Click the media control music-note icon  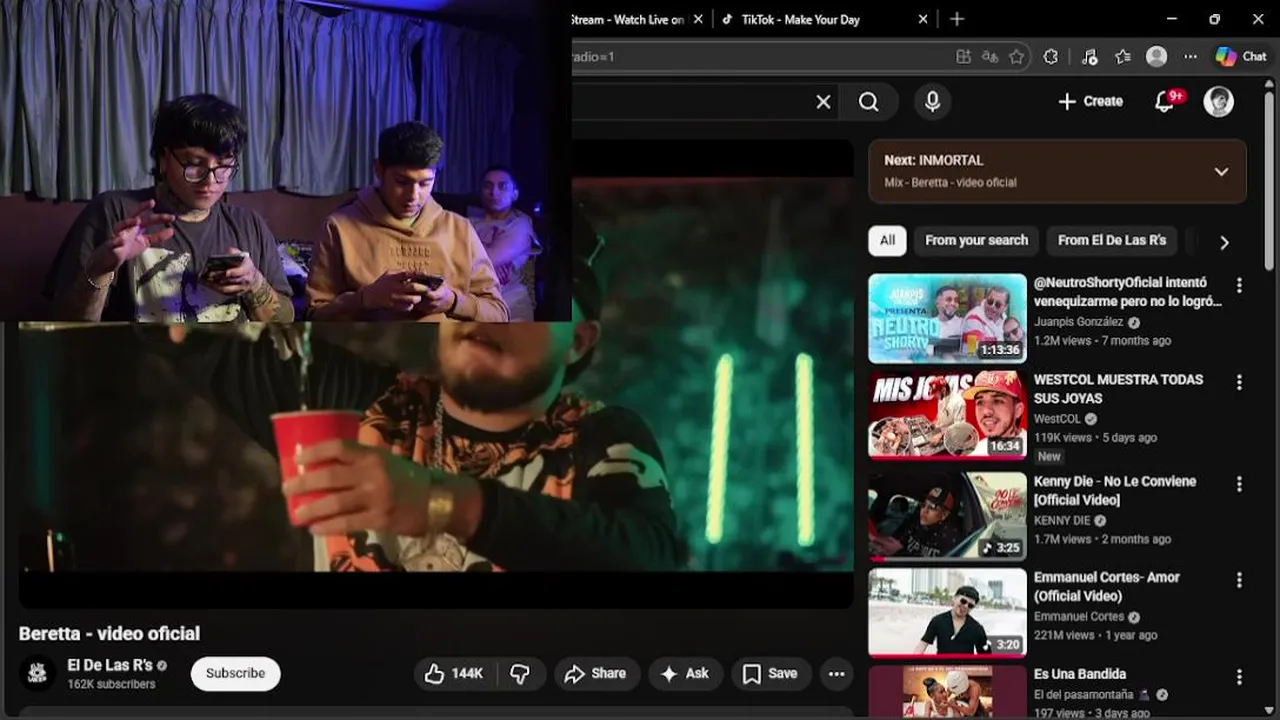point(1090,57)
